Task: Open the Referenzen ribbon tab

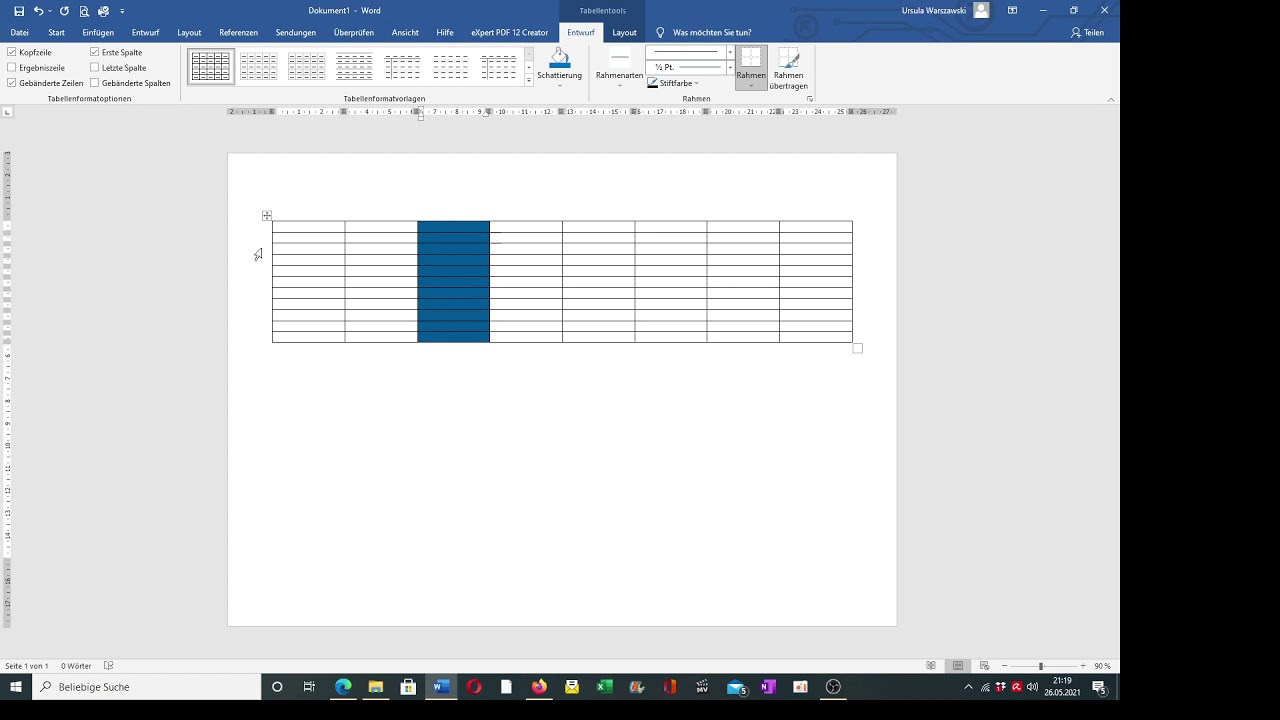Action: pos(238,32)
